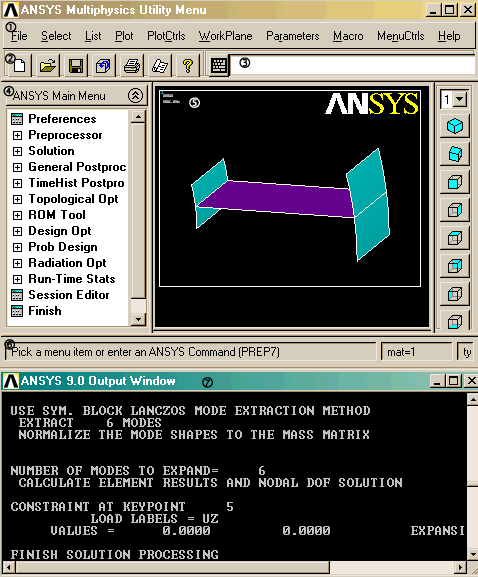
Task: Click the Output Window vertical scroll down arrow
Action: pyautogui.click(x=472, y=554)
